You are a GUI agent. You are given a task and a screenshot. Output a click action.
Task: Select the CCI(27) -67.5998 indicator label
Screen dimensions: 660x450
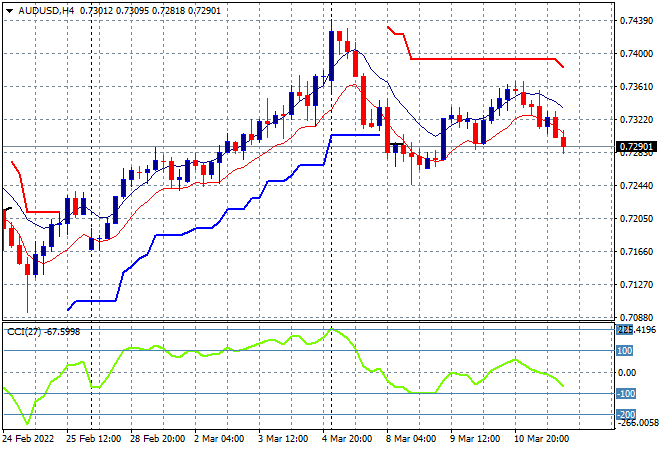tap(43, 332)
